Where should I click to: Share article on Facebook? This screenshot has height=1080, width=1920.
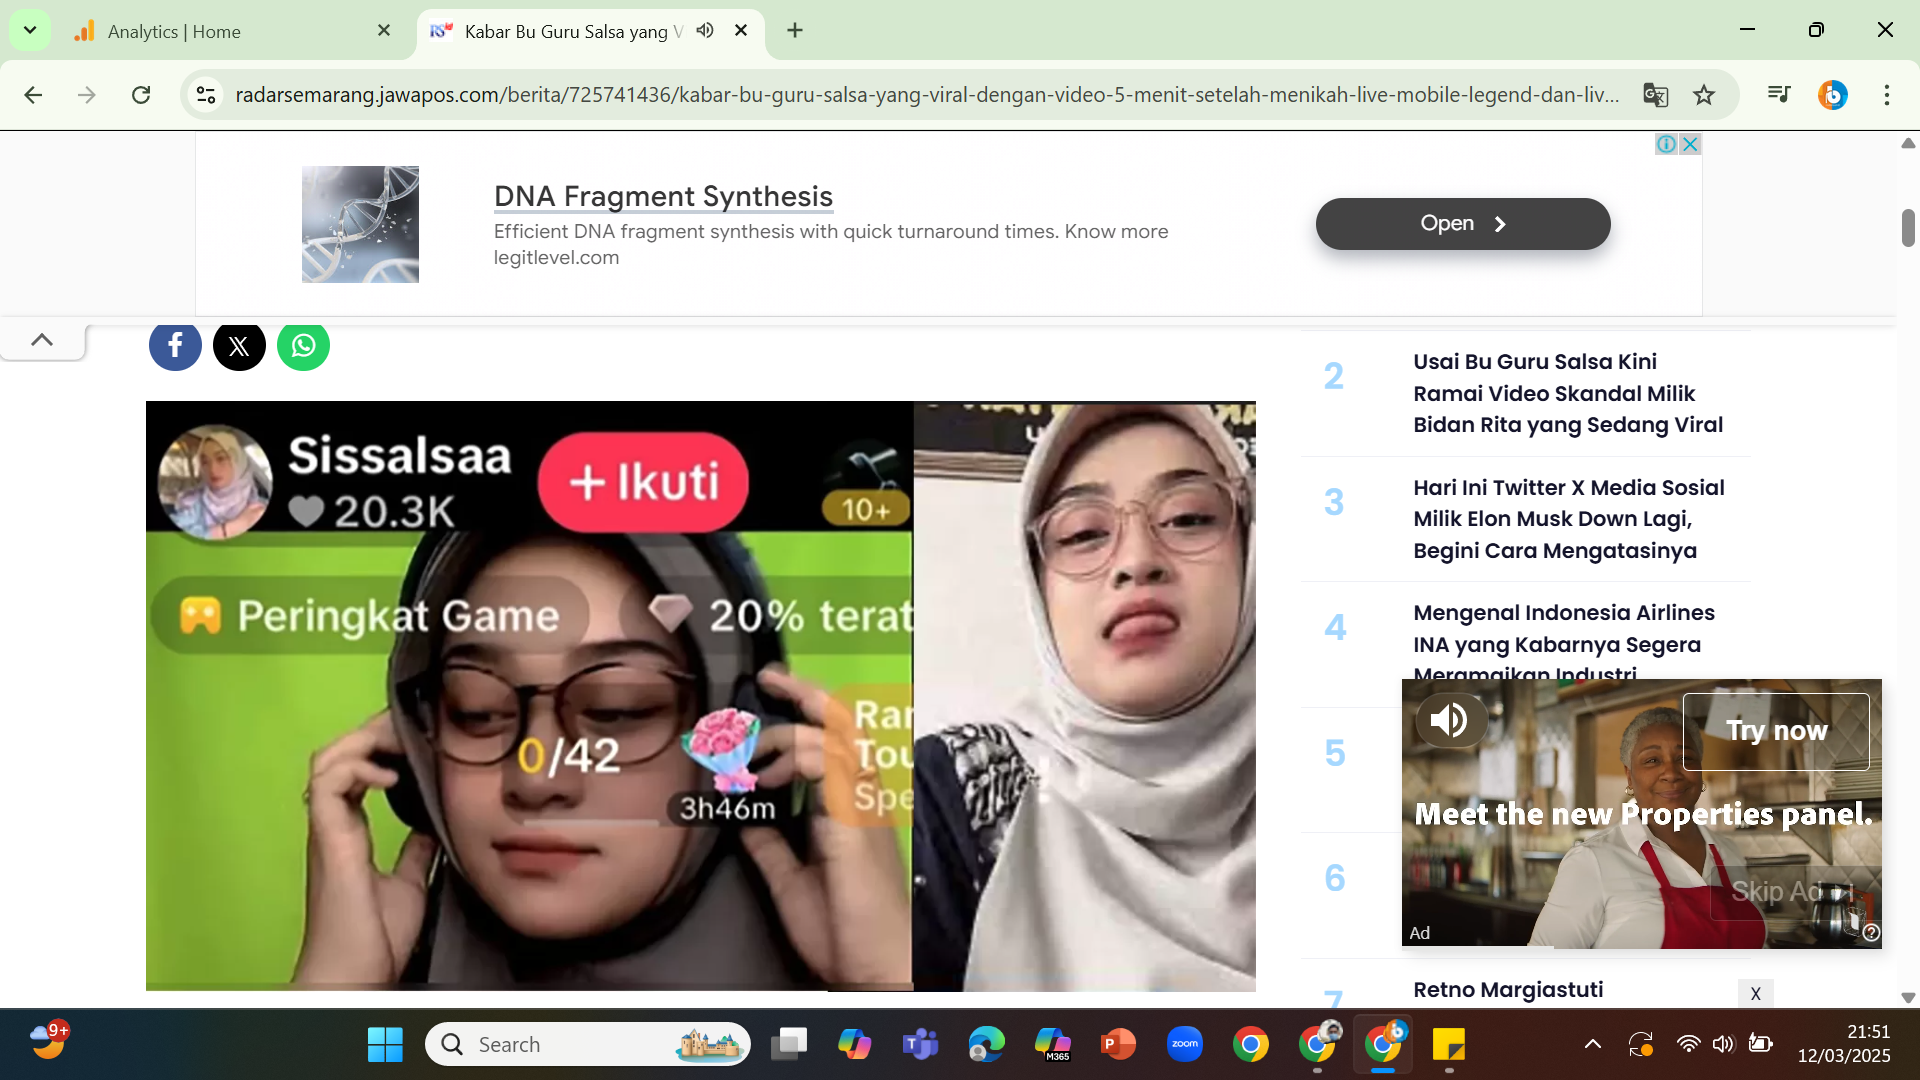[175, 346]
